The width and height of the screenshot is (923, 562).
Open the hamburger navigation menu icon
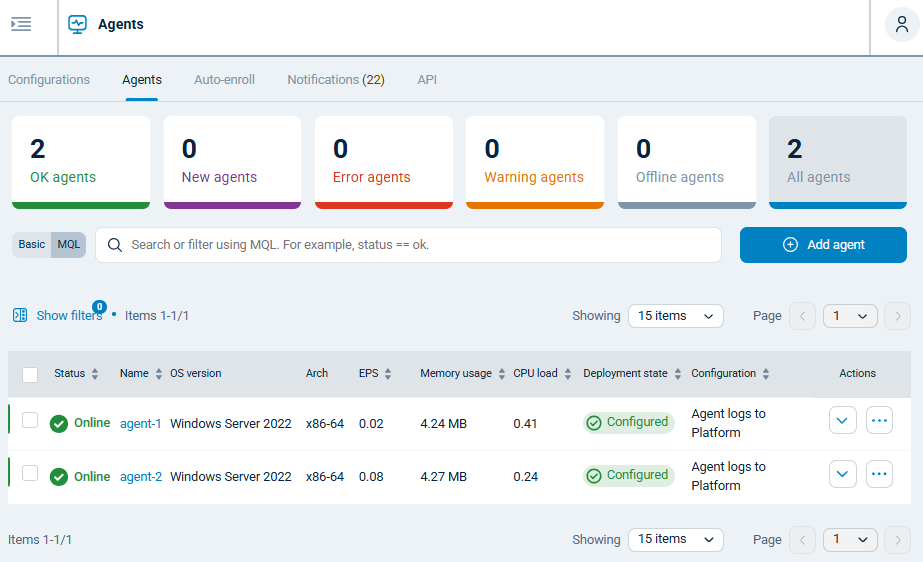tap(21, 24)
